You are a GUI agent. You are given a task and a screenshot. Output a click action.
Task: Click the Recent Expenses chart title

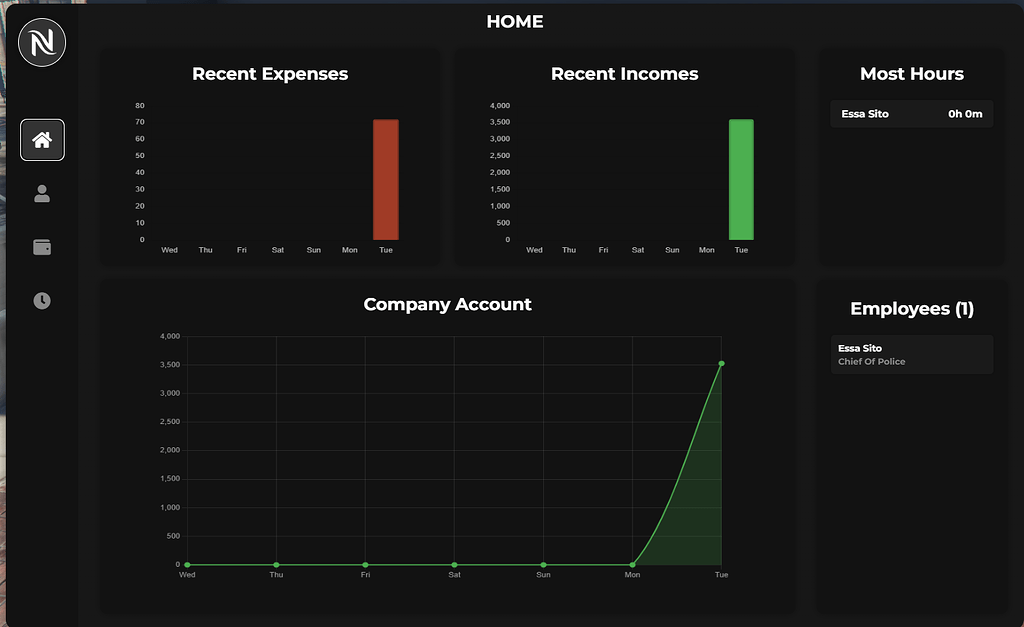269,73
